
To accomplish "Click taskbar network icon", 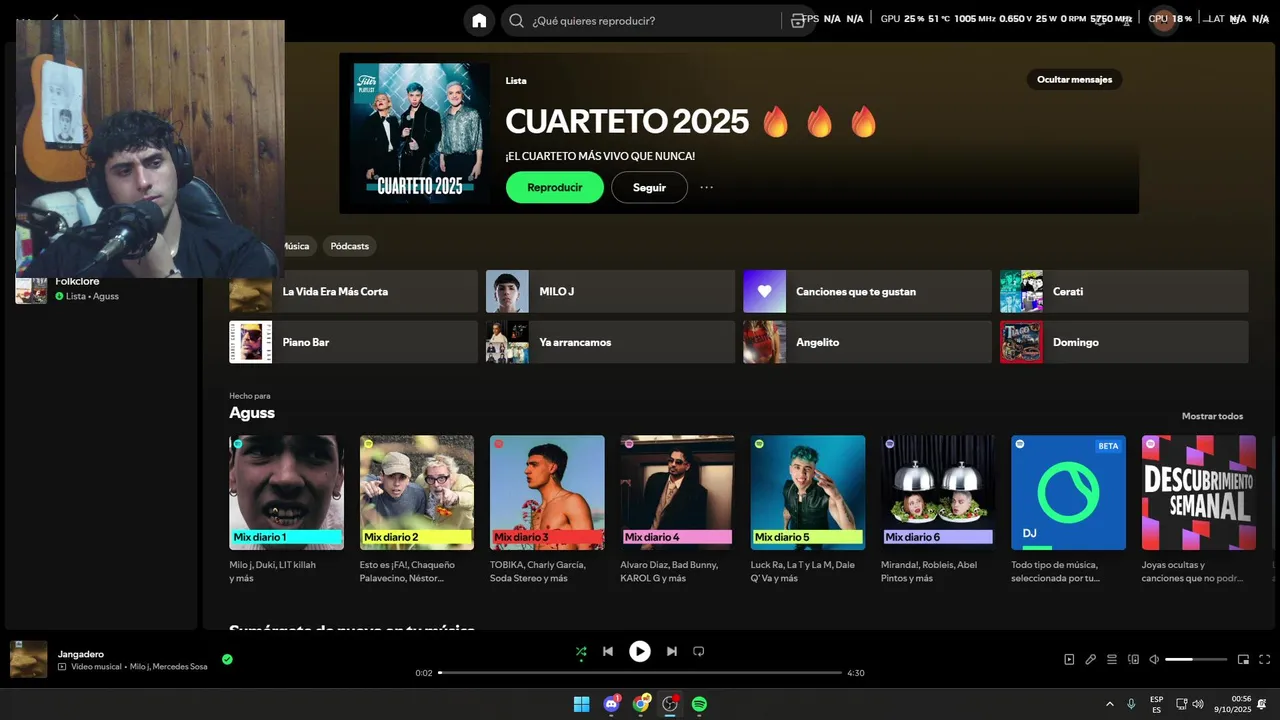I will click(1181, 704).
